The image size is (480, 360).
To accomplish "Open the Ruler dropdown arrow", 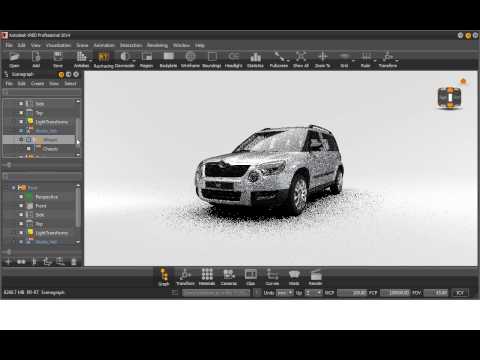I will click(375, 61).
